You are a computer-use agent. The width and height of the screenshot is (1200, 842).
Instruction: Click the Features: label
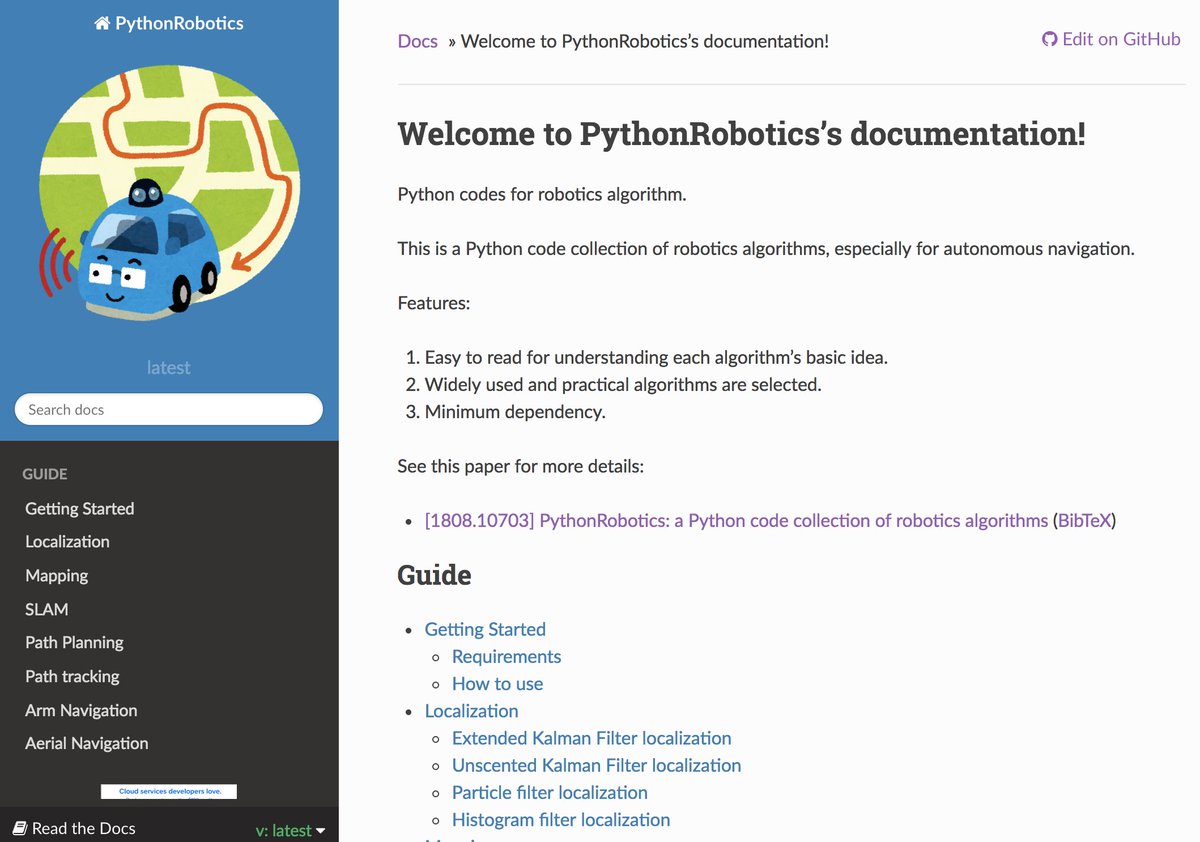[x=434, y=303]
